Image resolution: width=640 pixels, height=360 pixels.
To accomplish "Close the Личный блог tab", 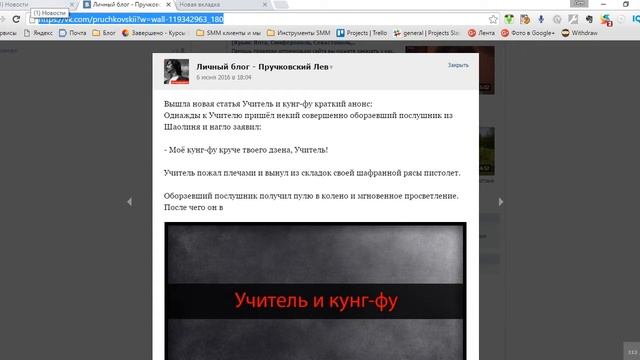I will point(168,4).
